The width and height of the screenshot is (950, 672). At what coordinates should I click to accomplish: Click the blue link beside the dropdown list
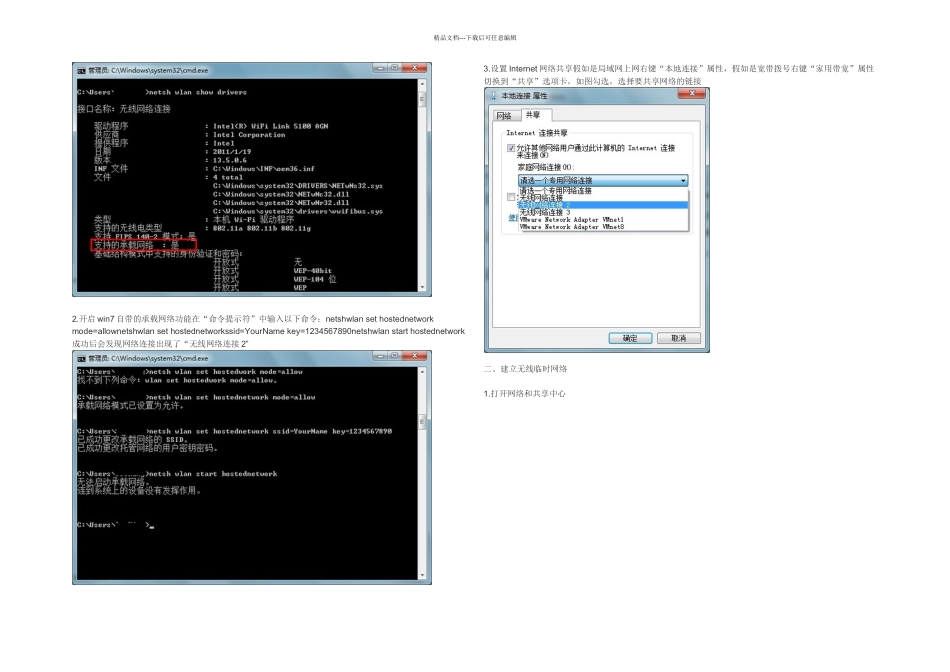tap(513, 218)
